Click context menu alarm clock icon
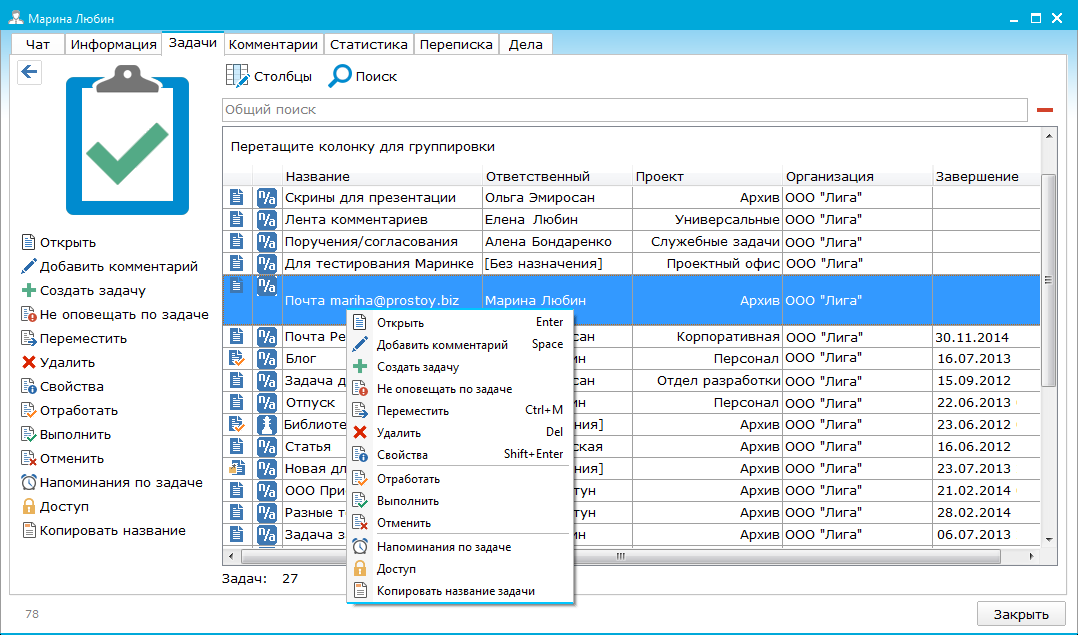Screen dimensions: 1078x635 point(360,547)
